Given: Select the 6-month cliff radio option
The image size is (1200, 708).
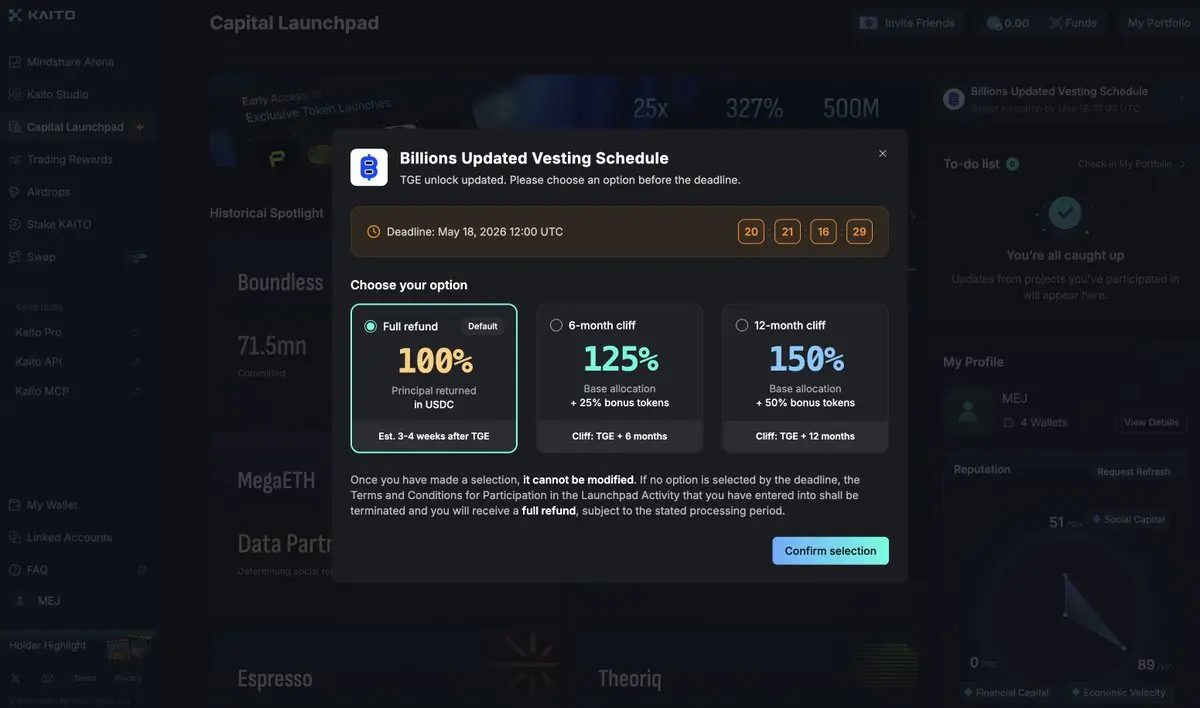Looking at the screenshot, I should point(556,325).
